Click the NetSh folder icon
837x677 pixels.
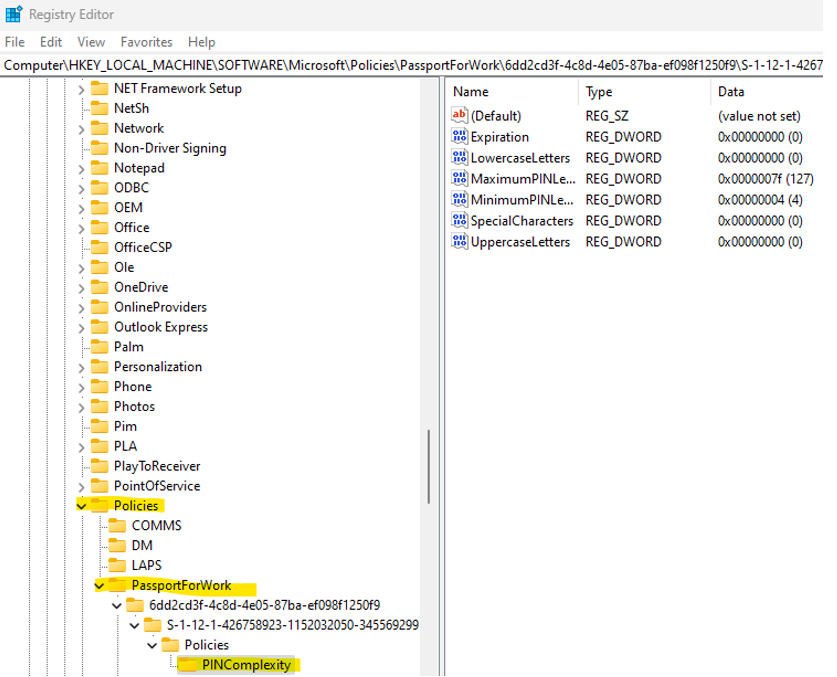click(x=99, y=108)
